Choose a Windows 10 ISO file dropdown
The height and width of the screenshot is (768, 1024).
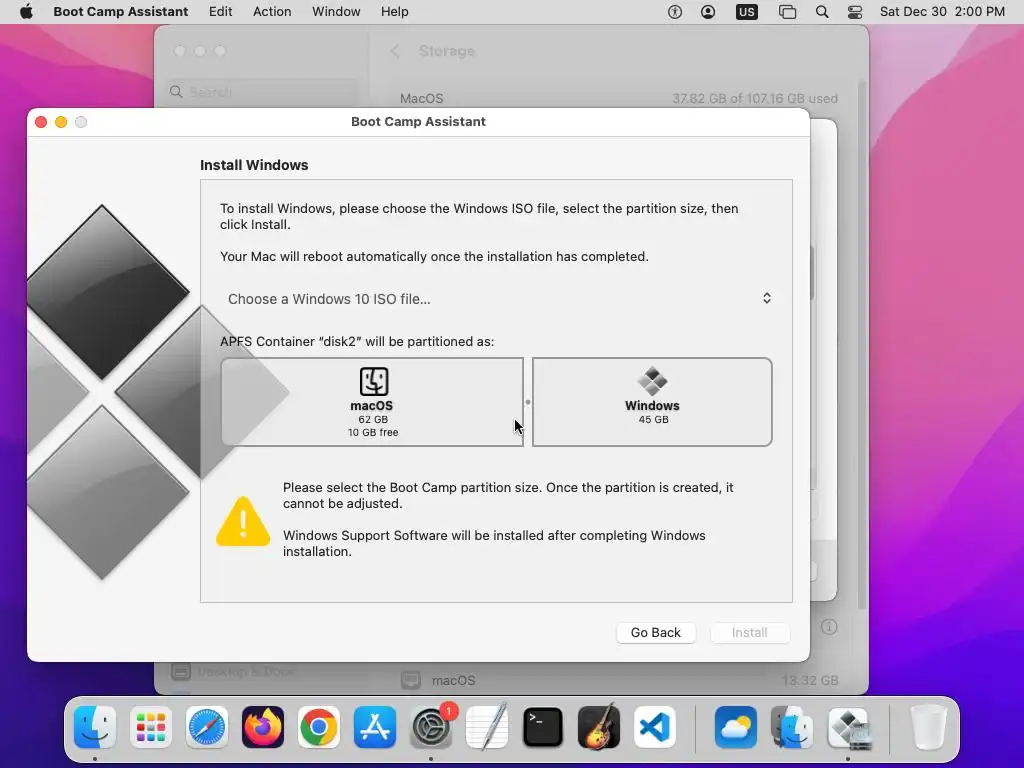500,298
